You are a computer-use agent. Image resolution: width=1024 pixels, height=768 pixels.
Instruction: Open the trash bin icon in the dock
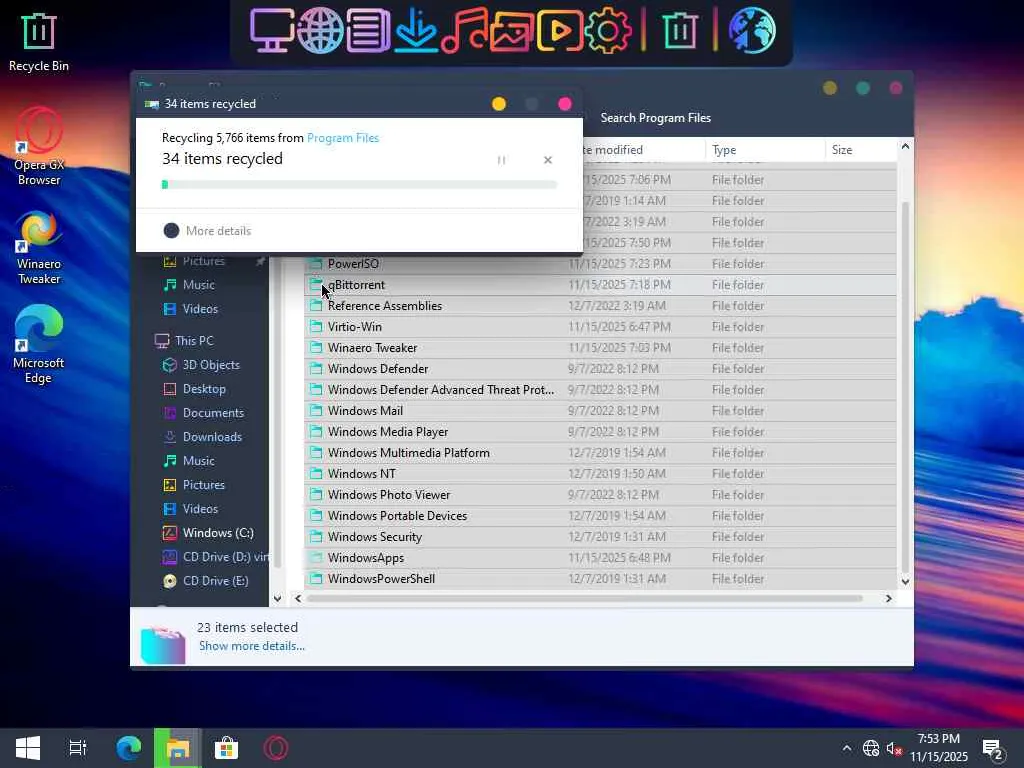tap(679, 30)
